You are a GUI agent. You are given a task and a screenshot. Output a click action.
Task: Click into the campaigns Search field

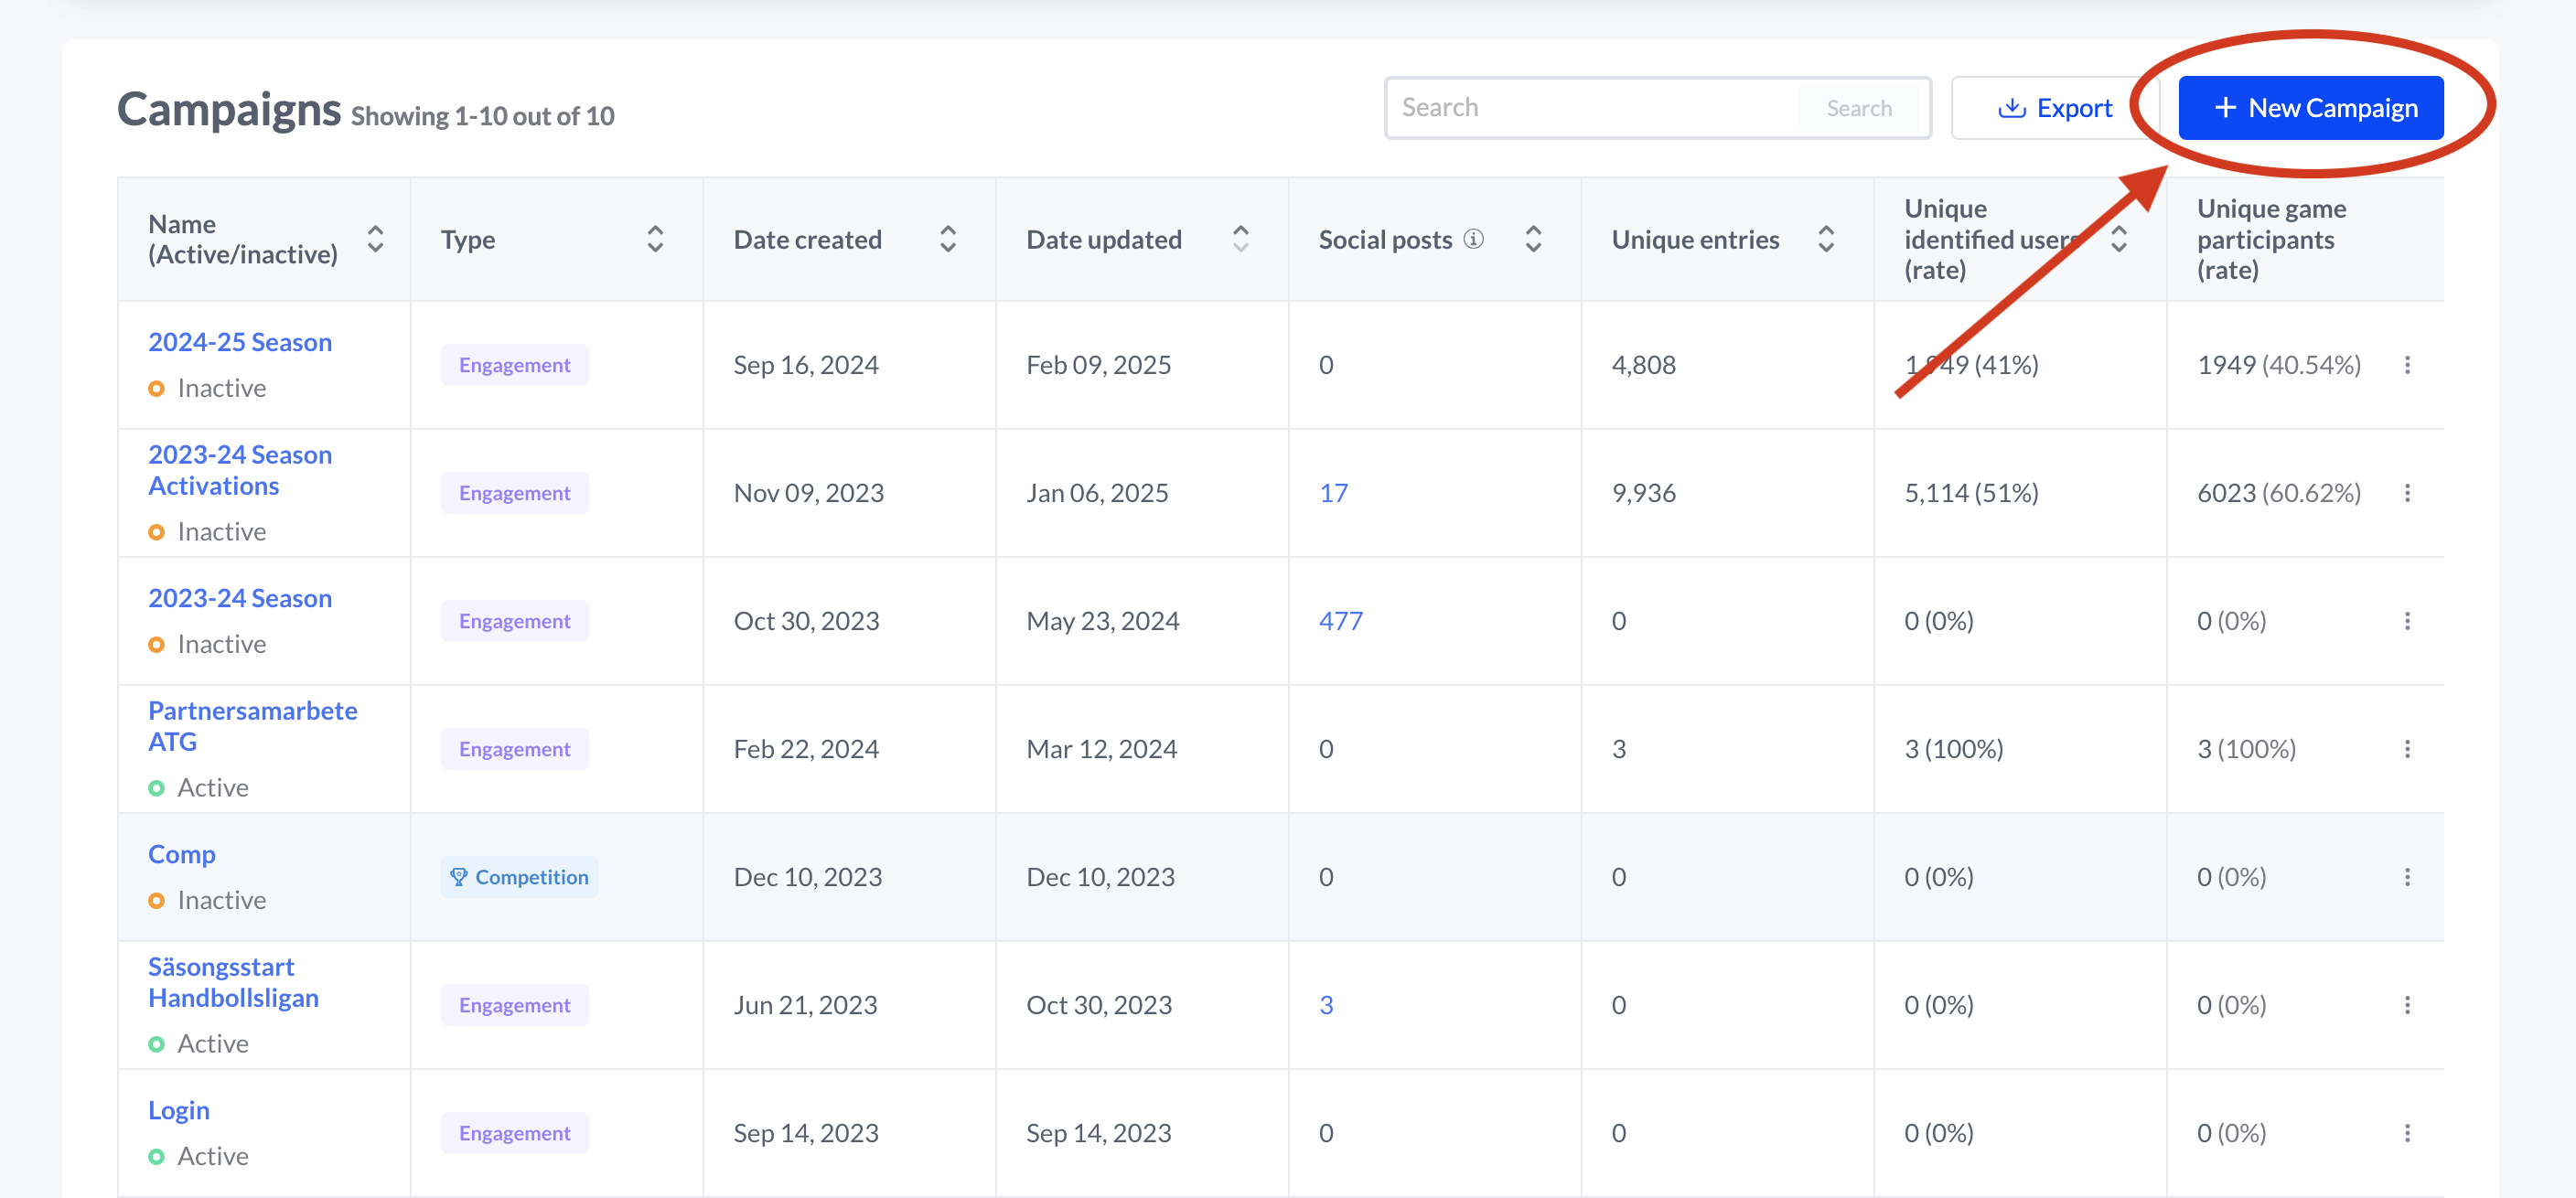coord(1590,108)
